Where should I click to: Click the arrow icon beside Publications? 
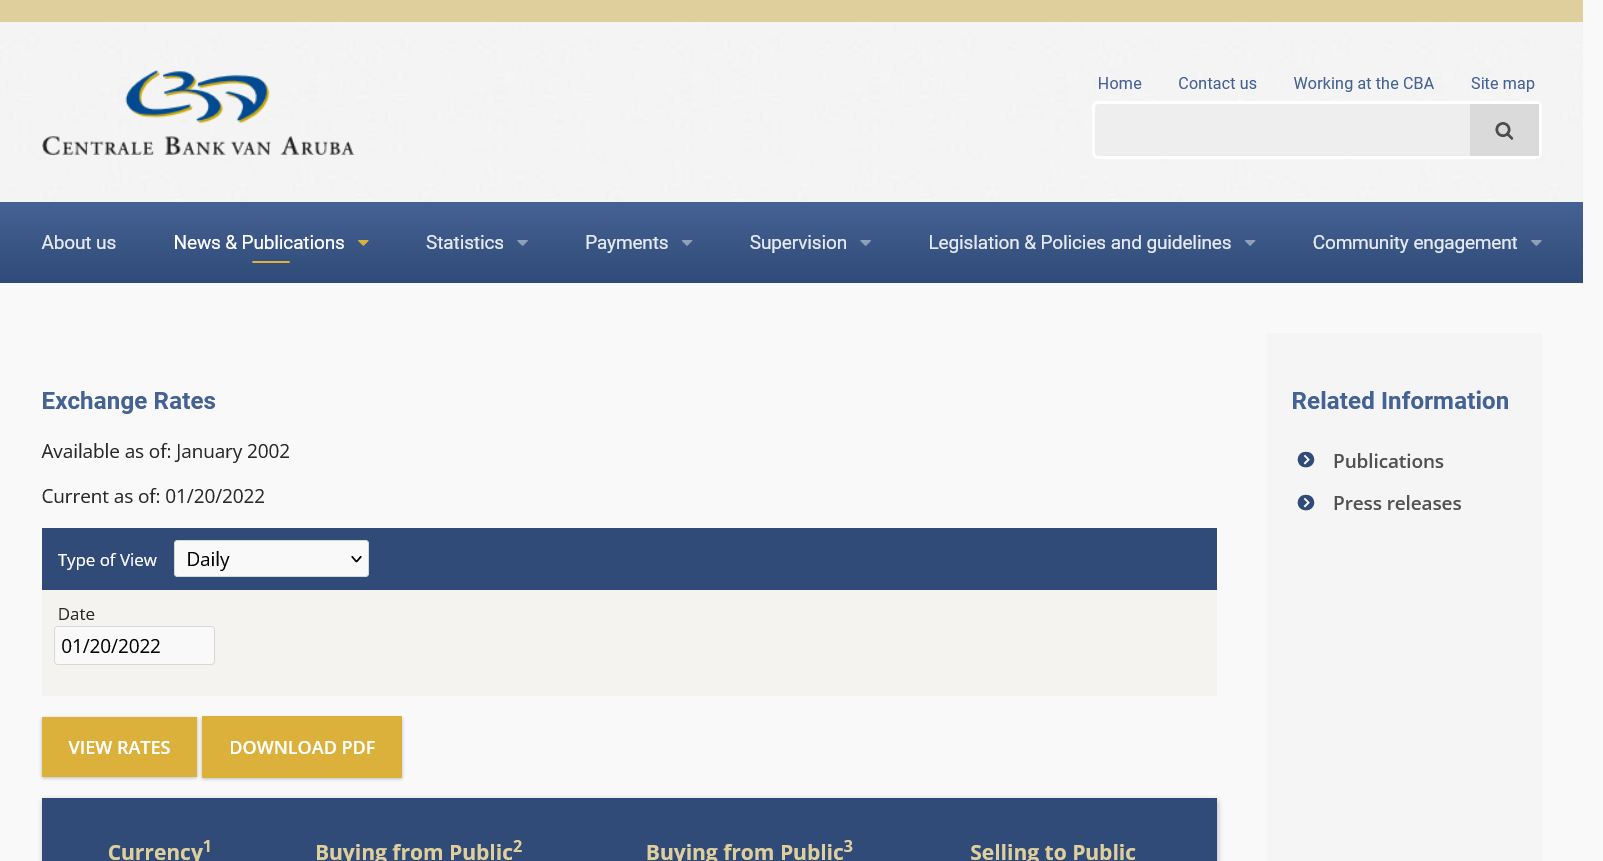pos(1305,460)
